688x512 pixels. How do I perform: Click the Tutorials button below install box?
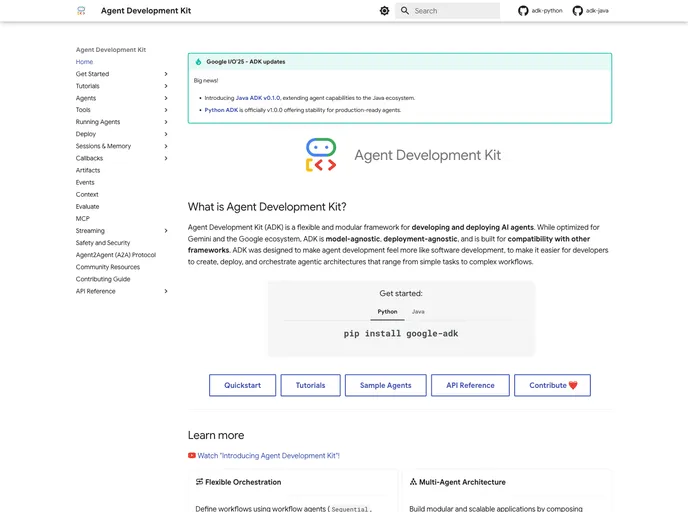(x=310, y=385)
